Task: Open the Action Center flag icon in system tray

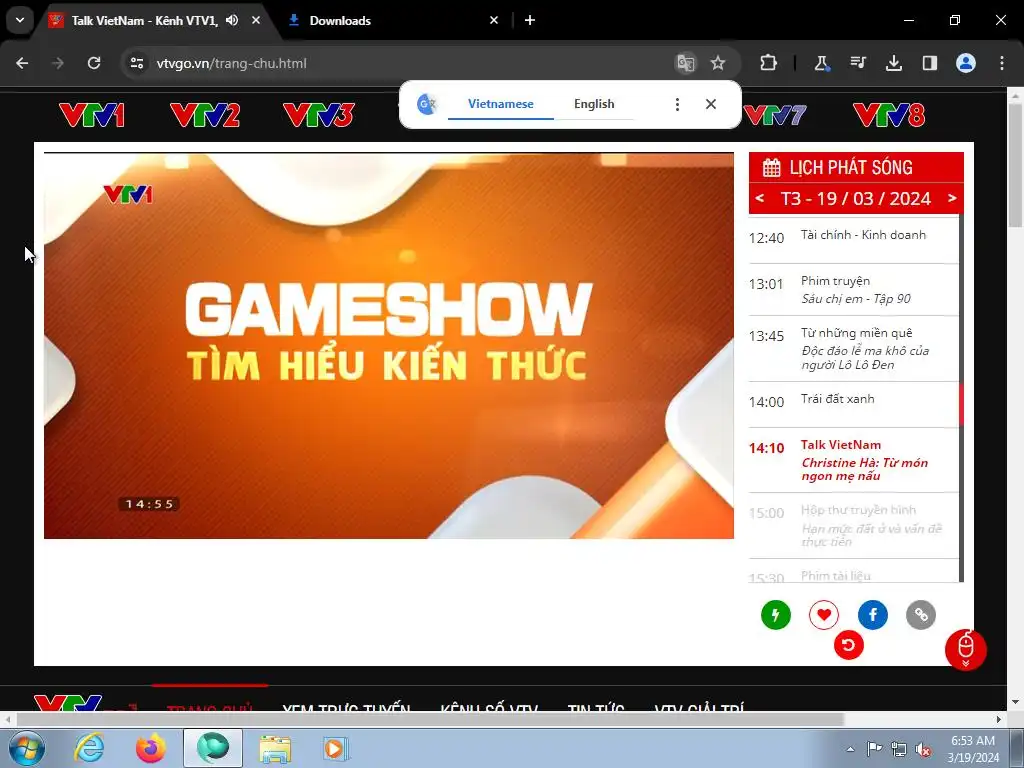Action: coord(874,748)
